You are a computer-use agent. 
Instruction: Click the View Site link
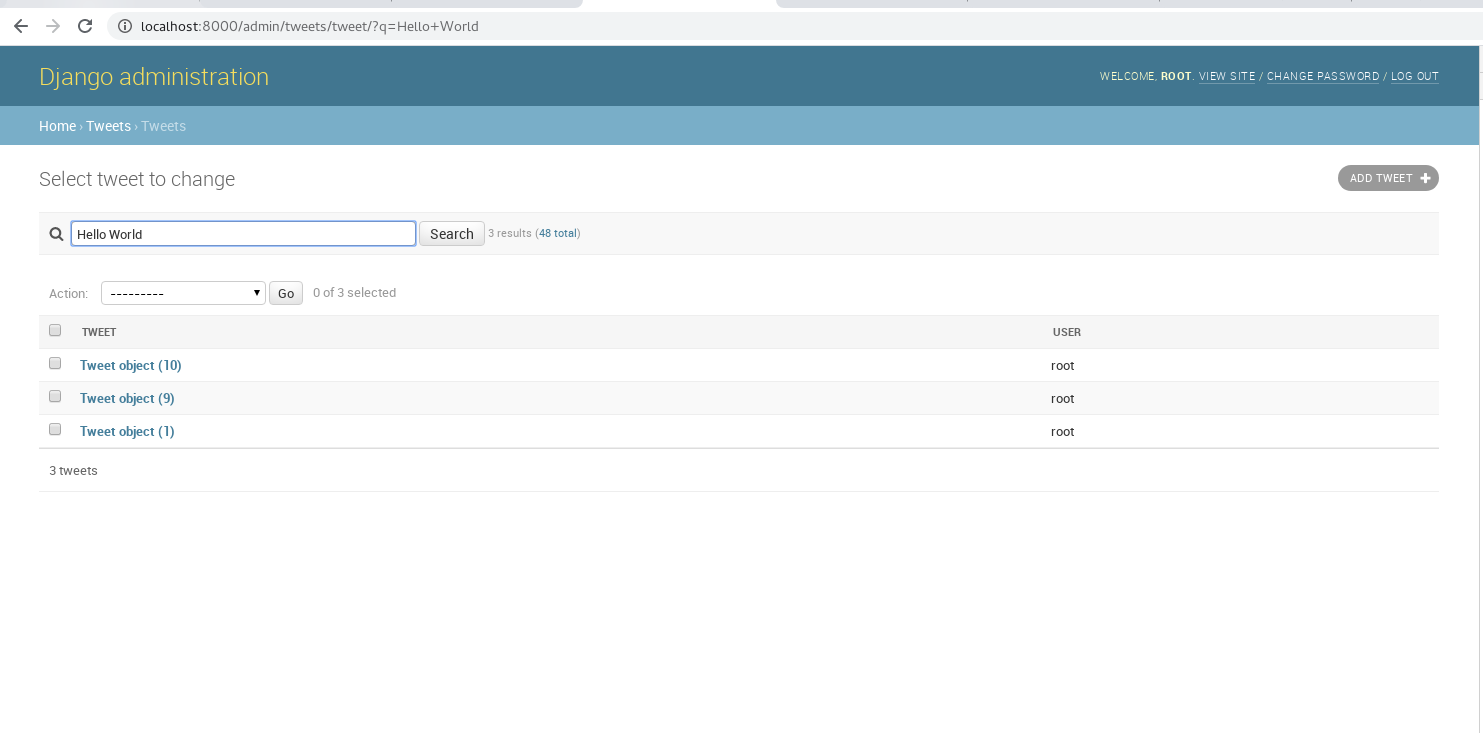coord(1227,76)
